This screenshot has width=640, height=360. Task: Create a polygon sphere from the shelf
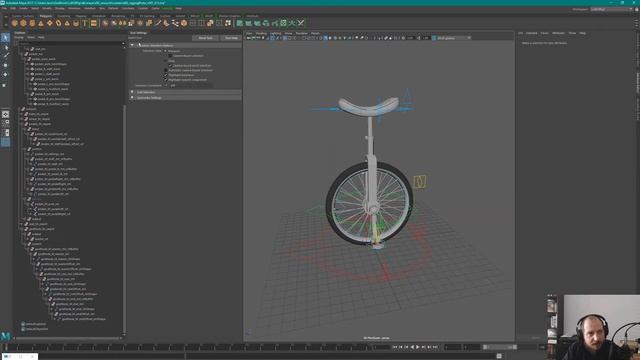point(14,23)
